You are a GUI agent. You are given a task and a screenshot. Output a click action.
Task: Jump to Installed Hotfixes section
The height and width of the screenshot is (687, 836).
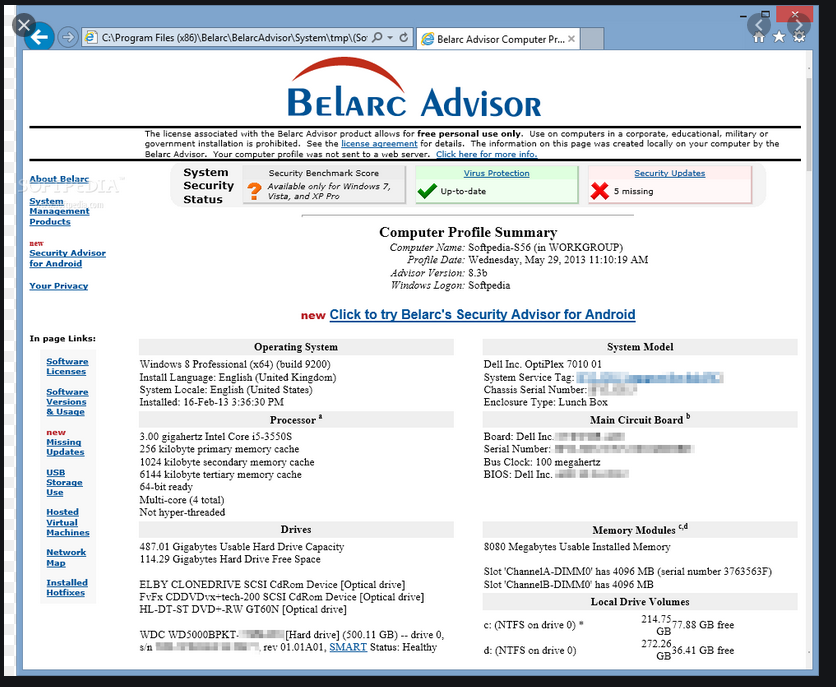point(67,587)
